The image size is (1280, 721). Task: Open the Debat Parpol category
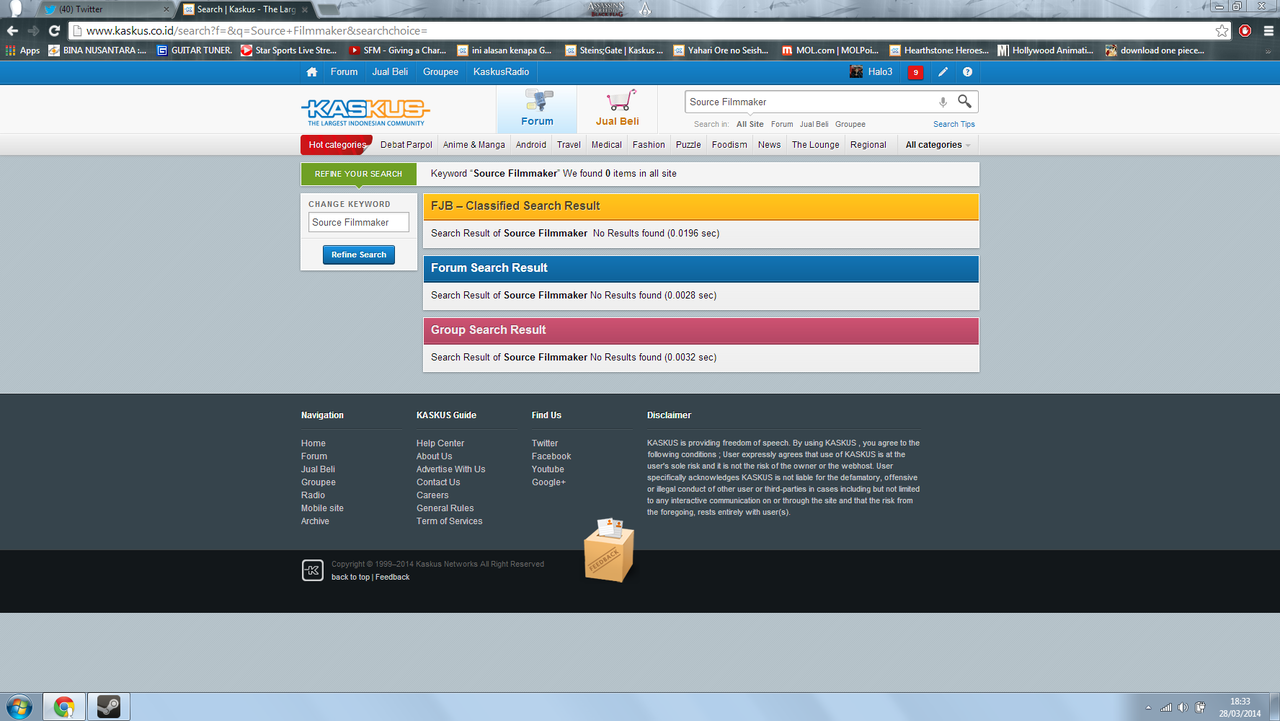tap(406, 145)
